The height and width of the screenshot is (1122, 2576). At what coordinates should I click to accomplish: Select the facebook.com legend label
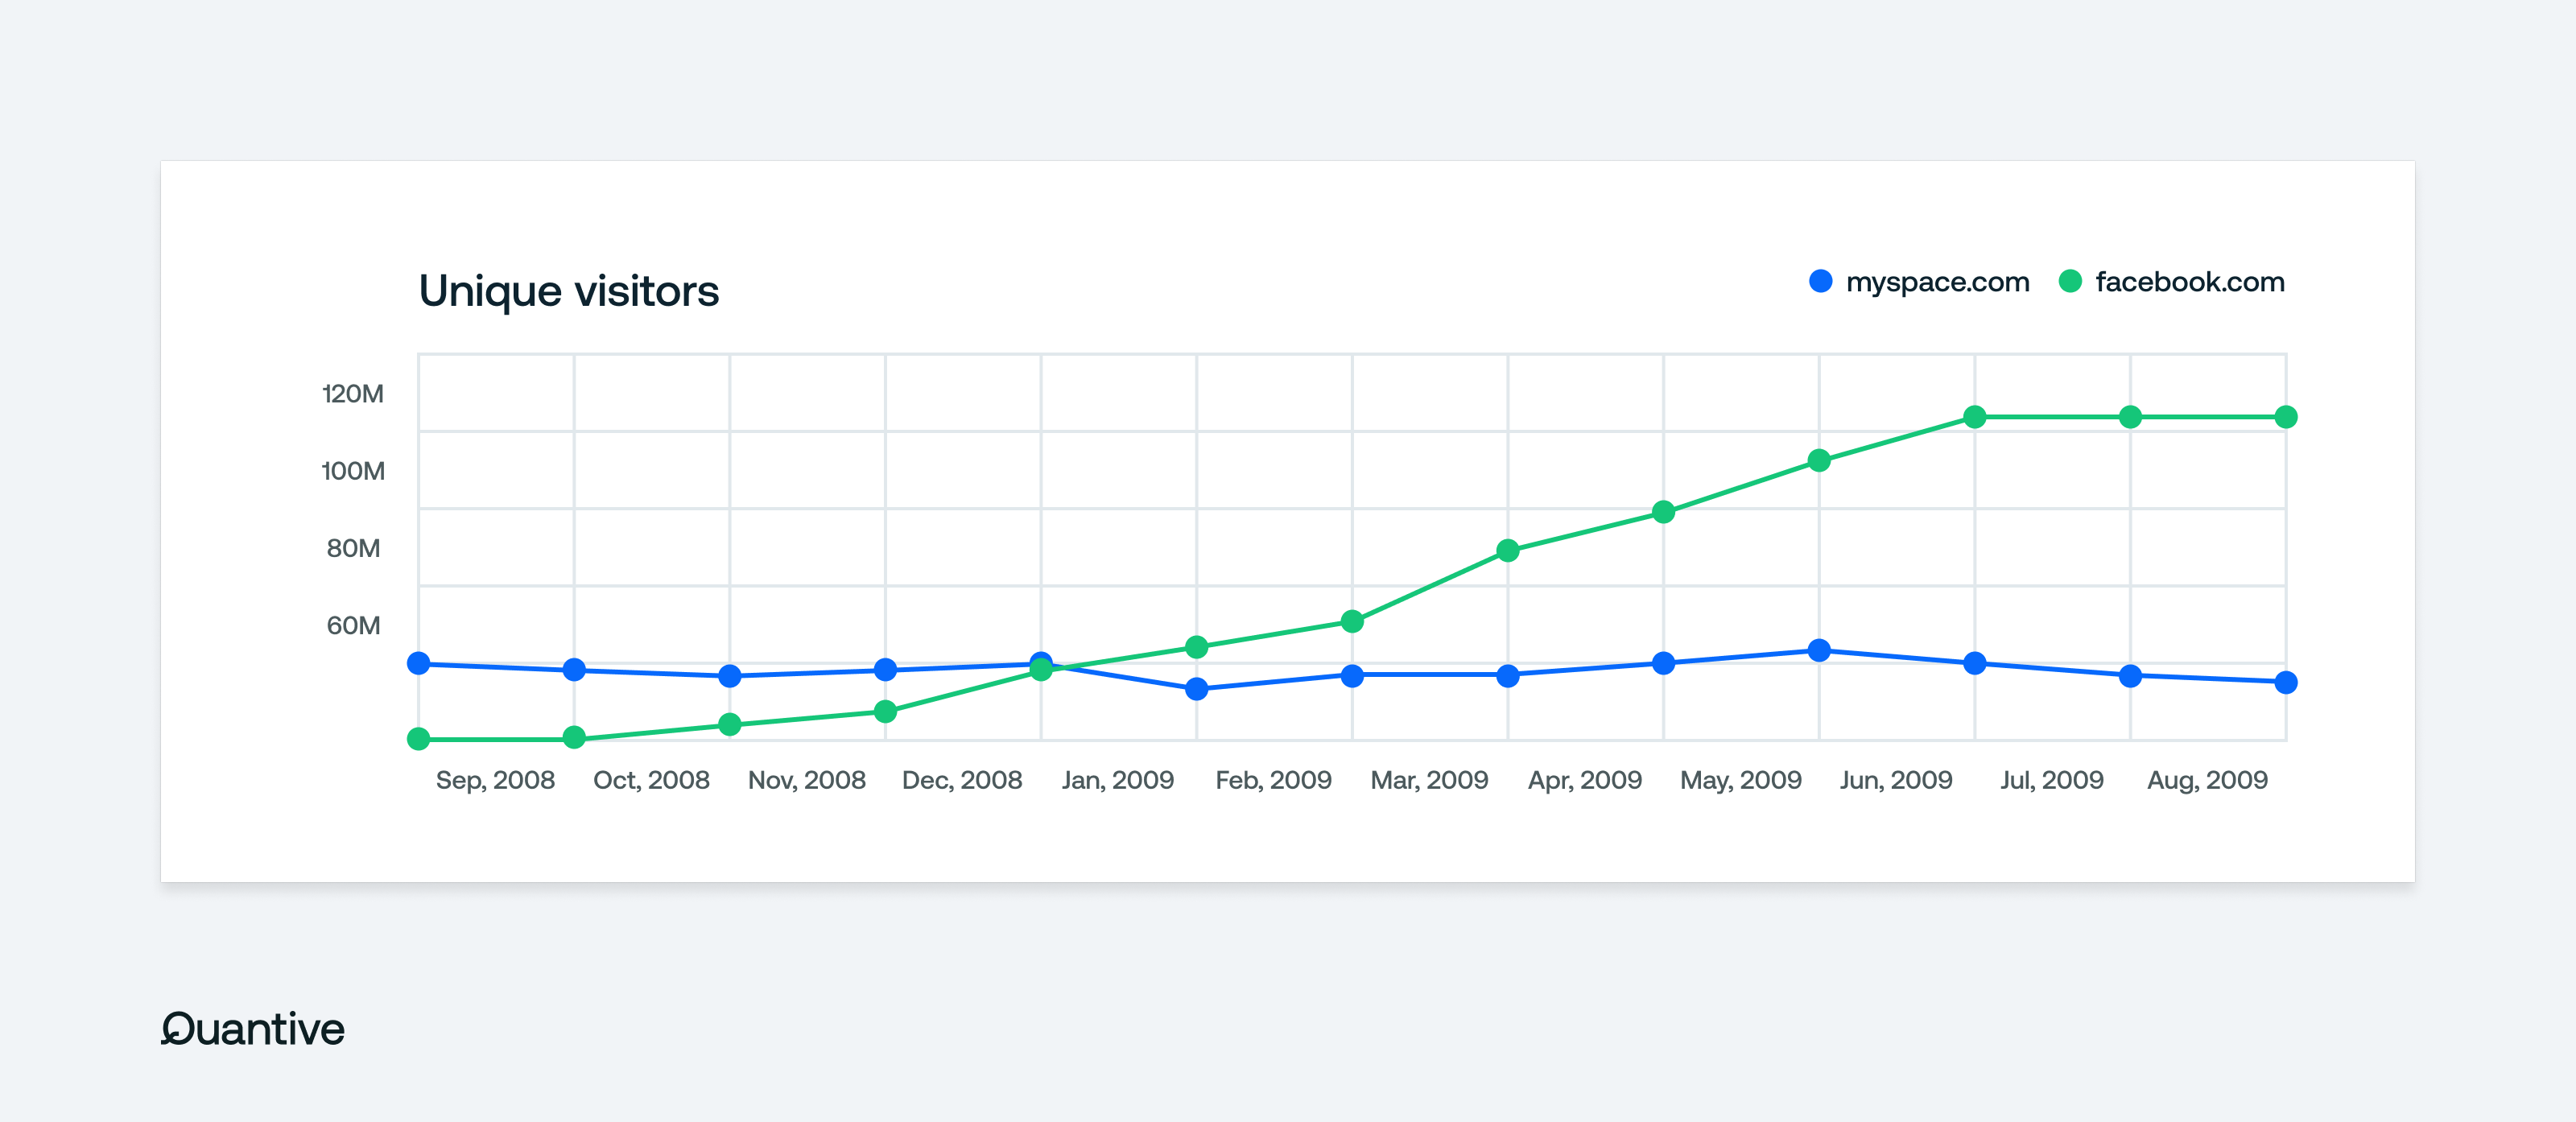(2190, 282)
